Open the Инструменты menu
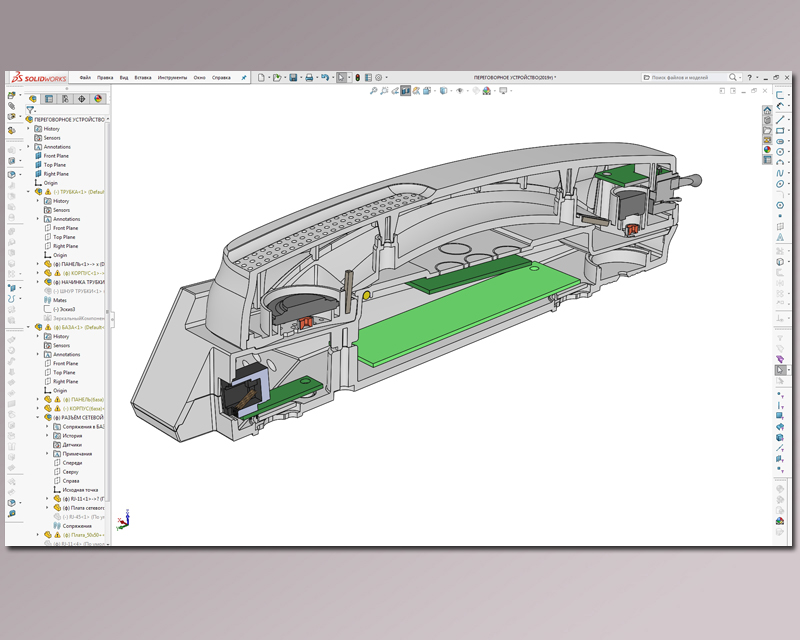The width and height of the screenshot is (800, 640). tap(171, 77)
